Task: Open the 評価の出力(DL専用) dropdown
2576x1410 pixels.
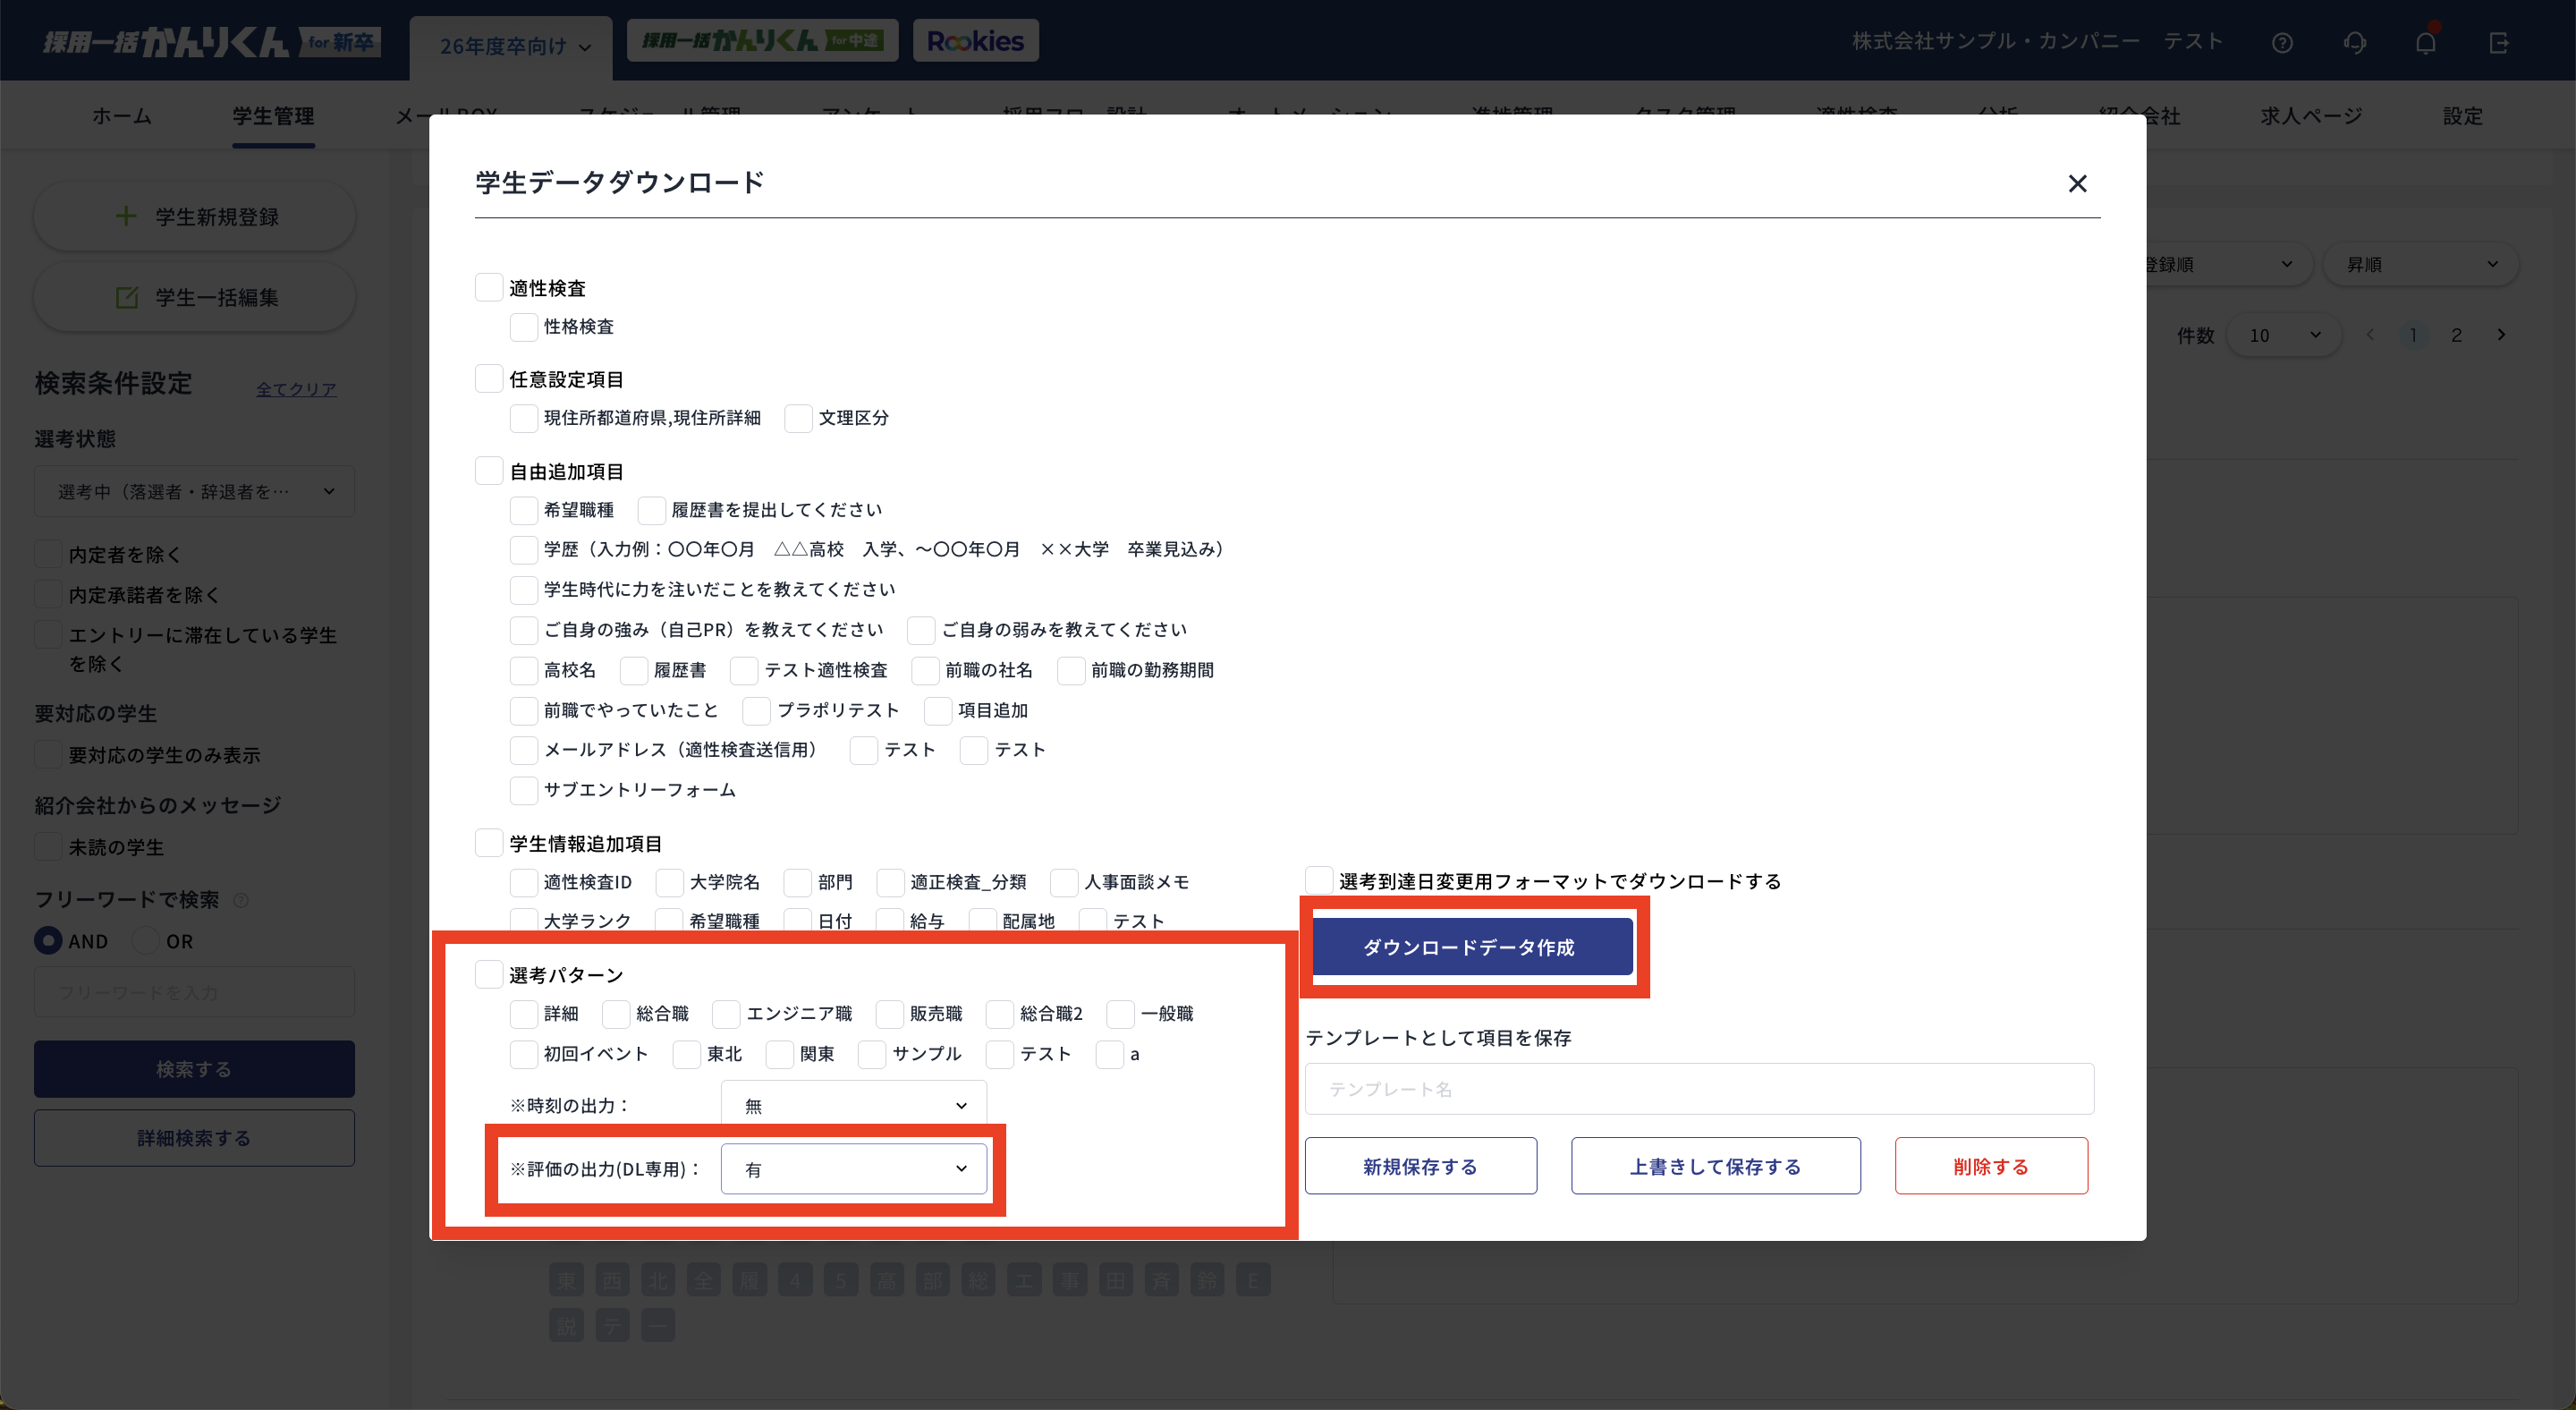Action: click(x=854, y=1169)
